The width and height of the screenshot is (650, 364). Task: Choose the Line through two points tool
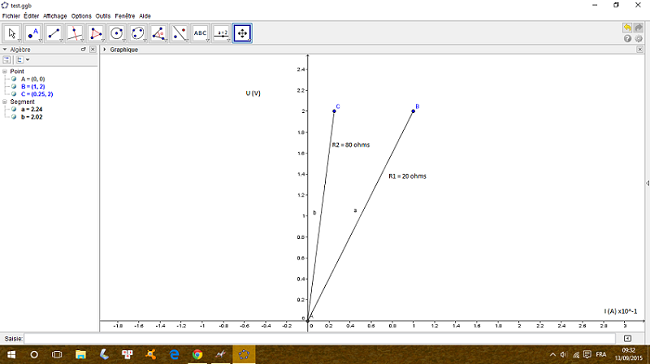(x=54, y=33)
